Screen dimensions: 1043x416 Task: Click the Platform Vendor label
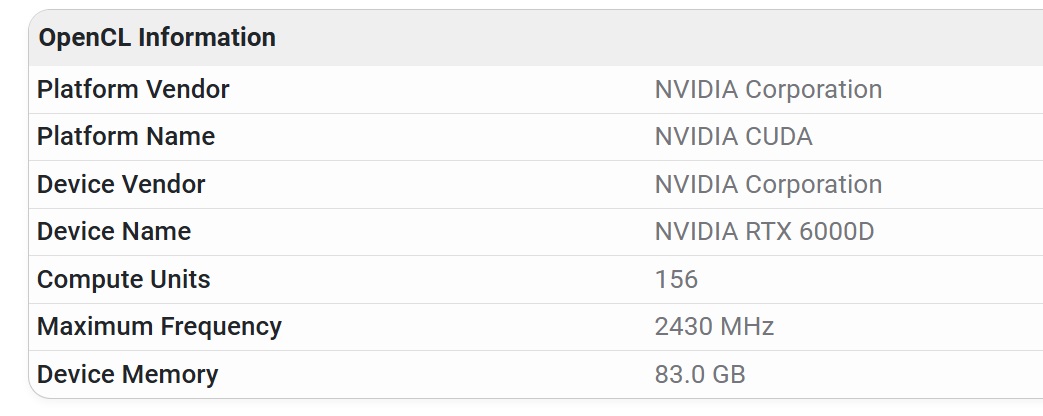[133, 90]
